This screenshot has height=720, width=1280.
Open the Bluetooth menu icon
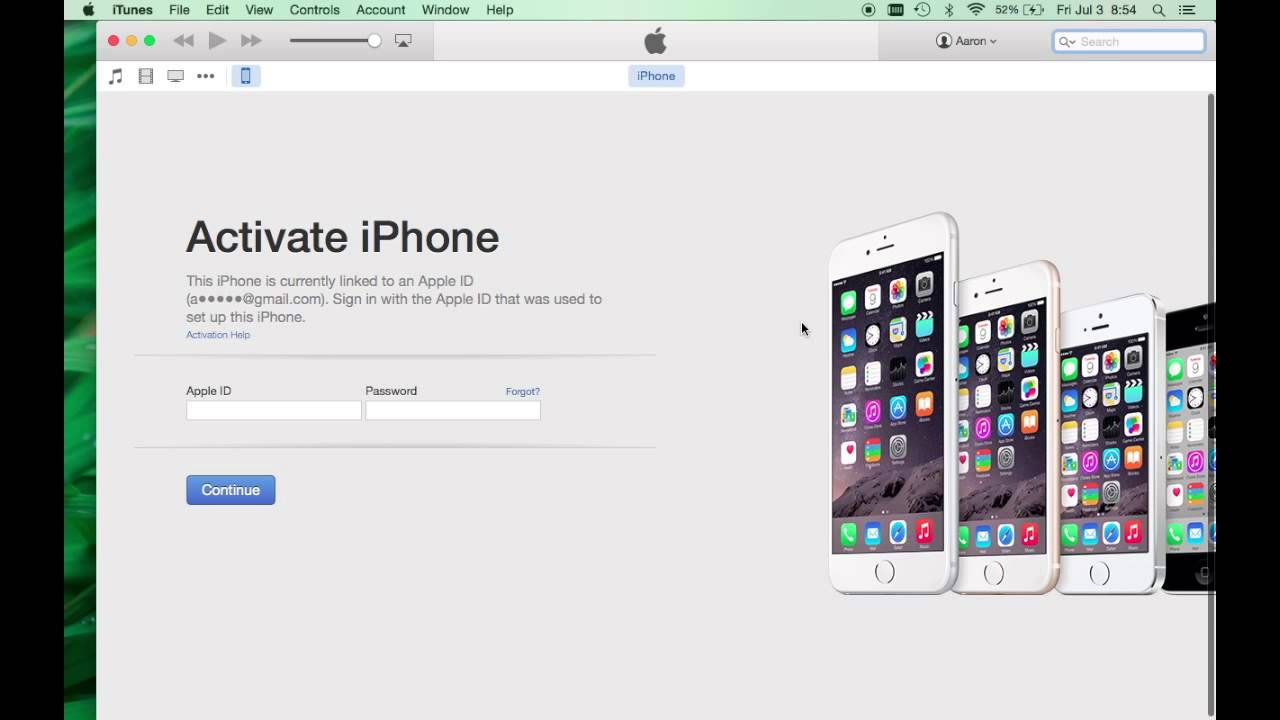(x=950, y=10)
